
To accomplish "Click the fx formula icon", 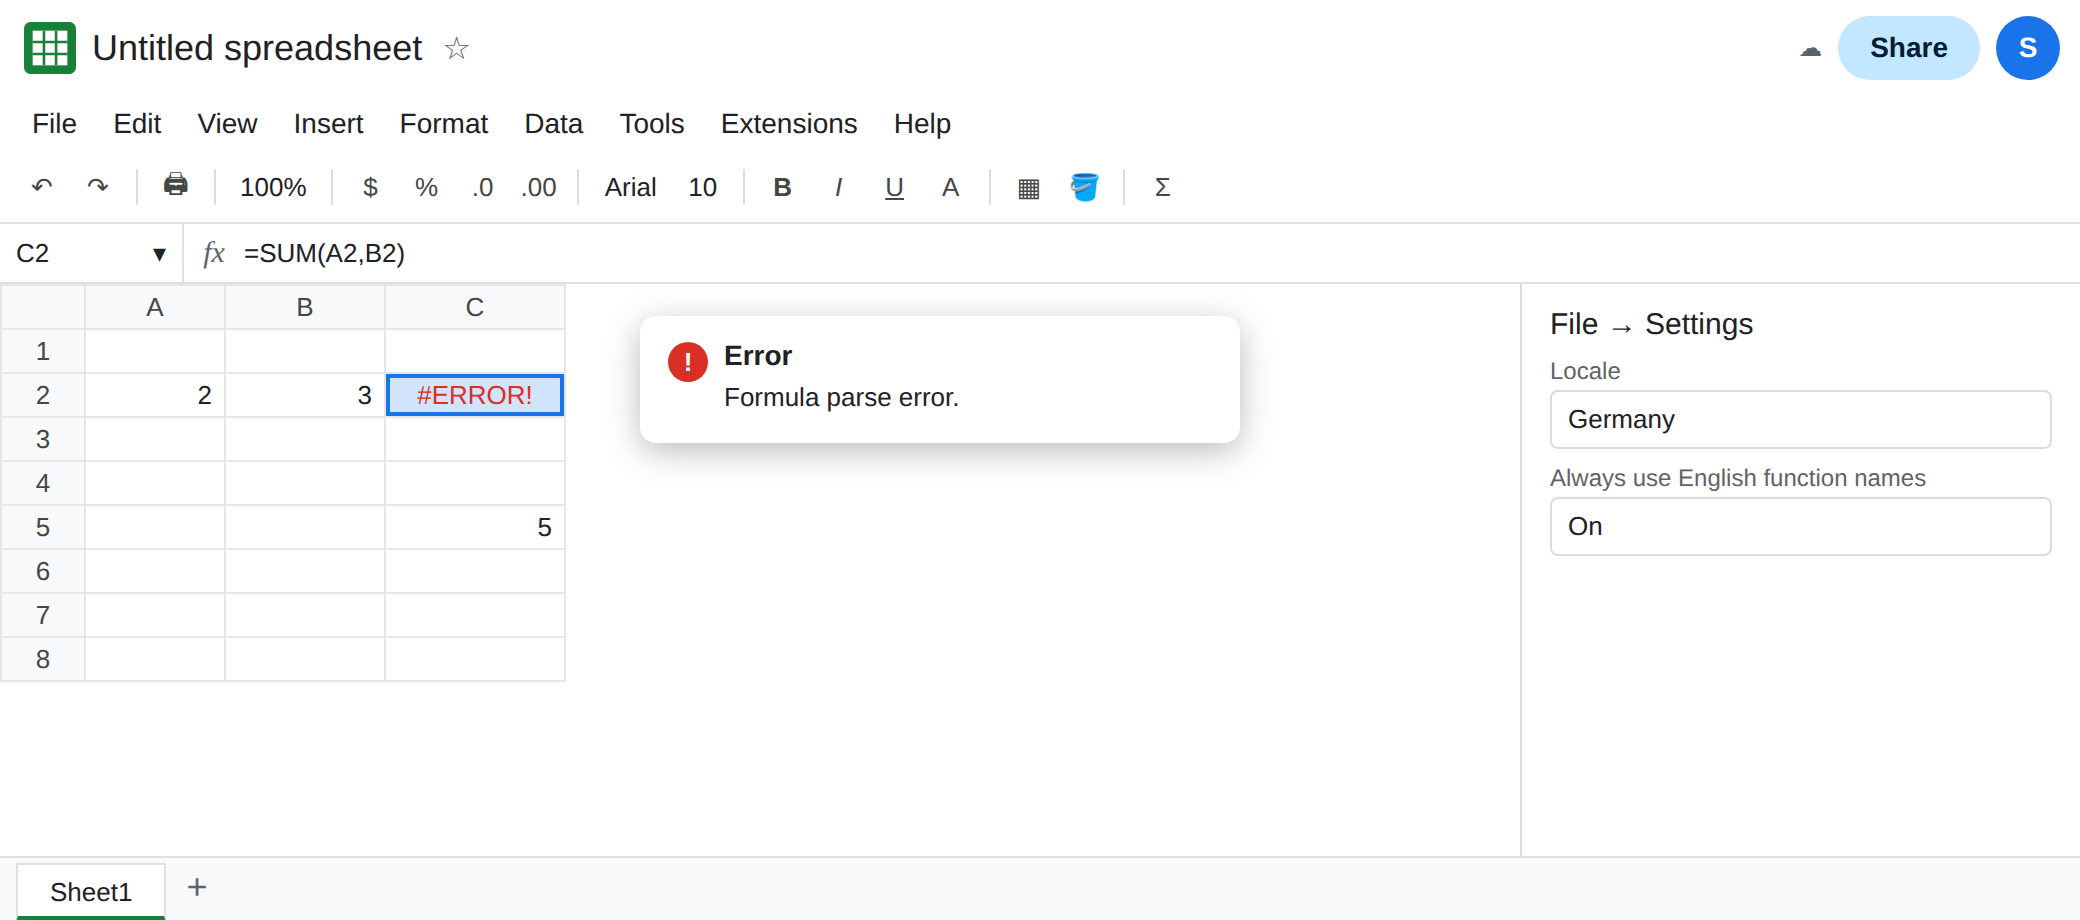I will coord(214,253).
